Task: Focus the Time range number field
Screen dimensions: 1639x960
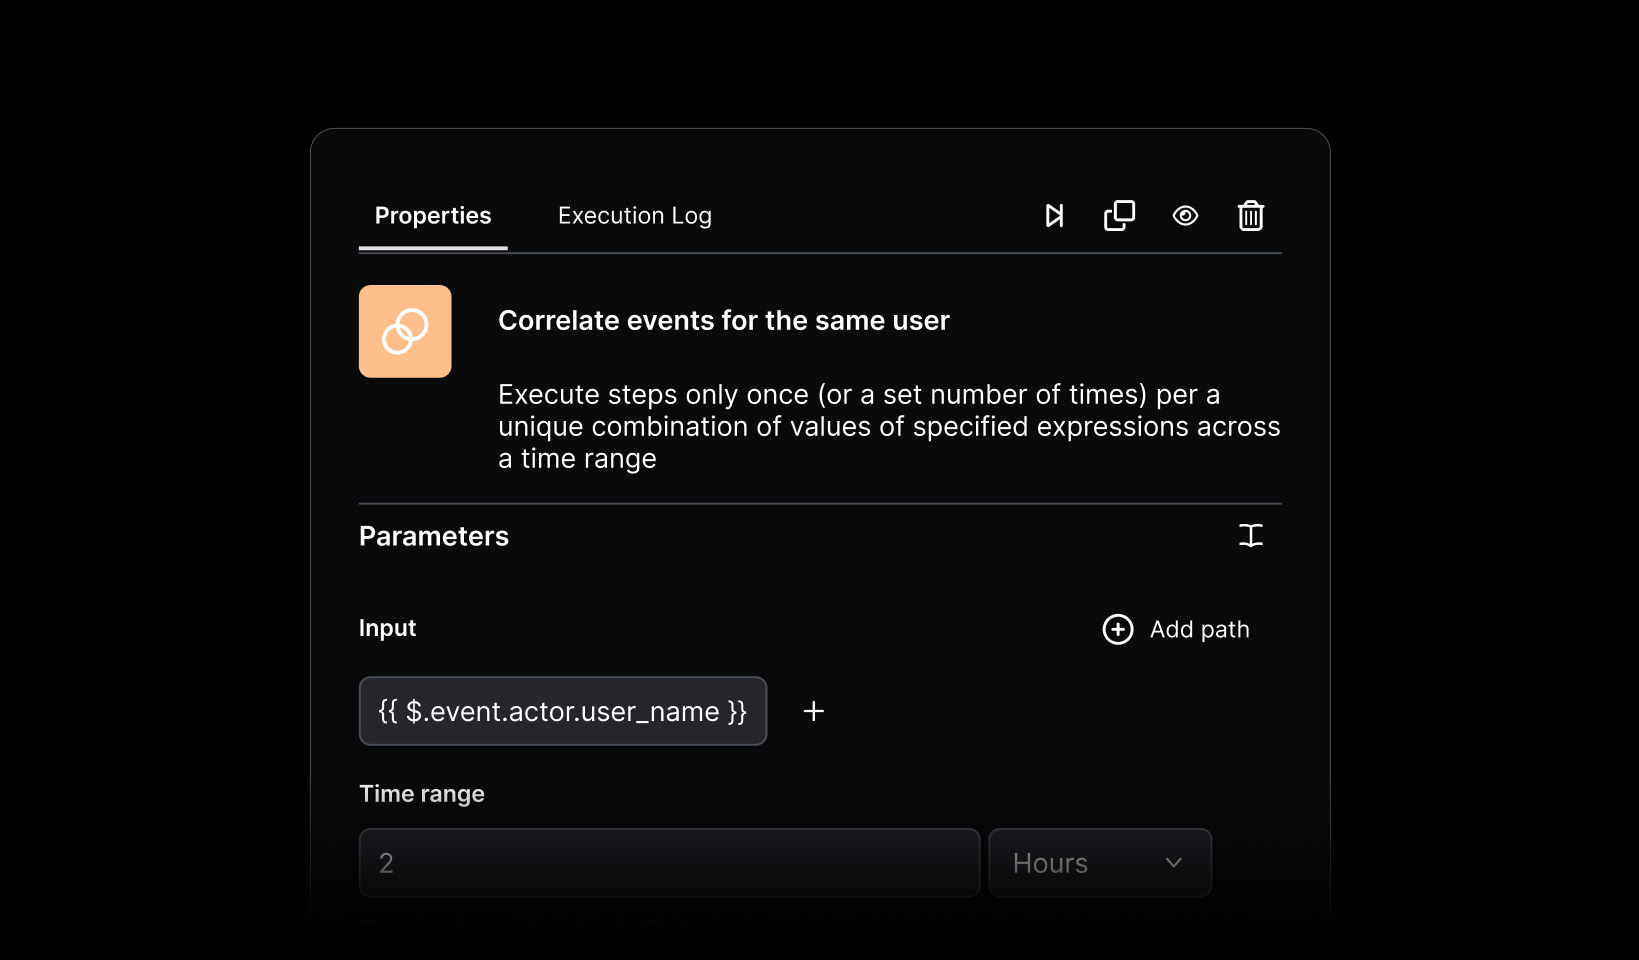Action: pos(668,863)
